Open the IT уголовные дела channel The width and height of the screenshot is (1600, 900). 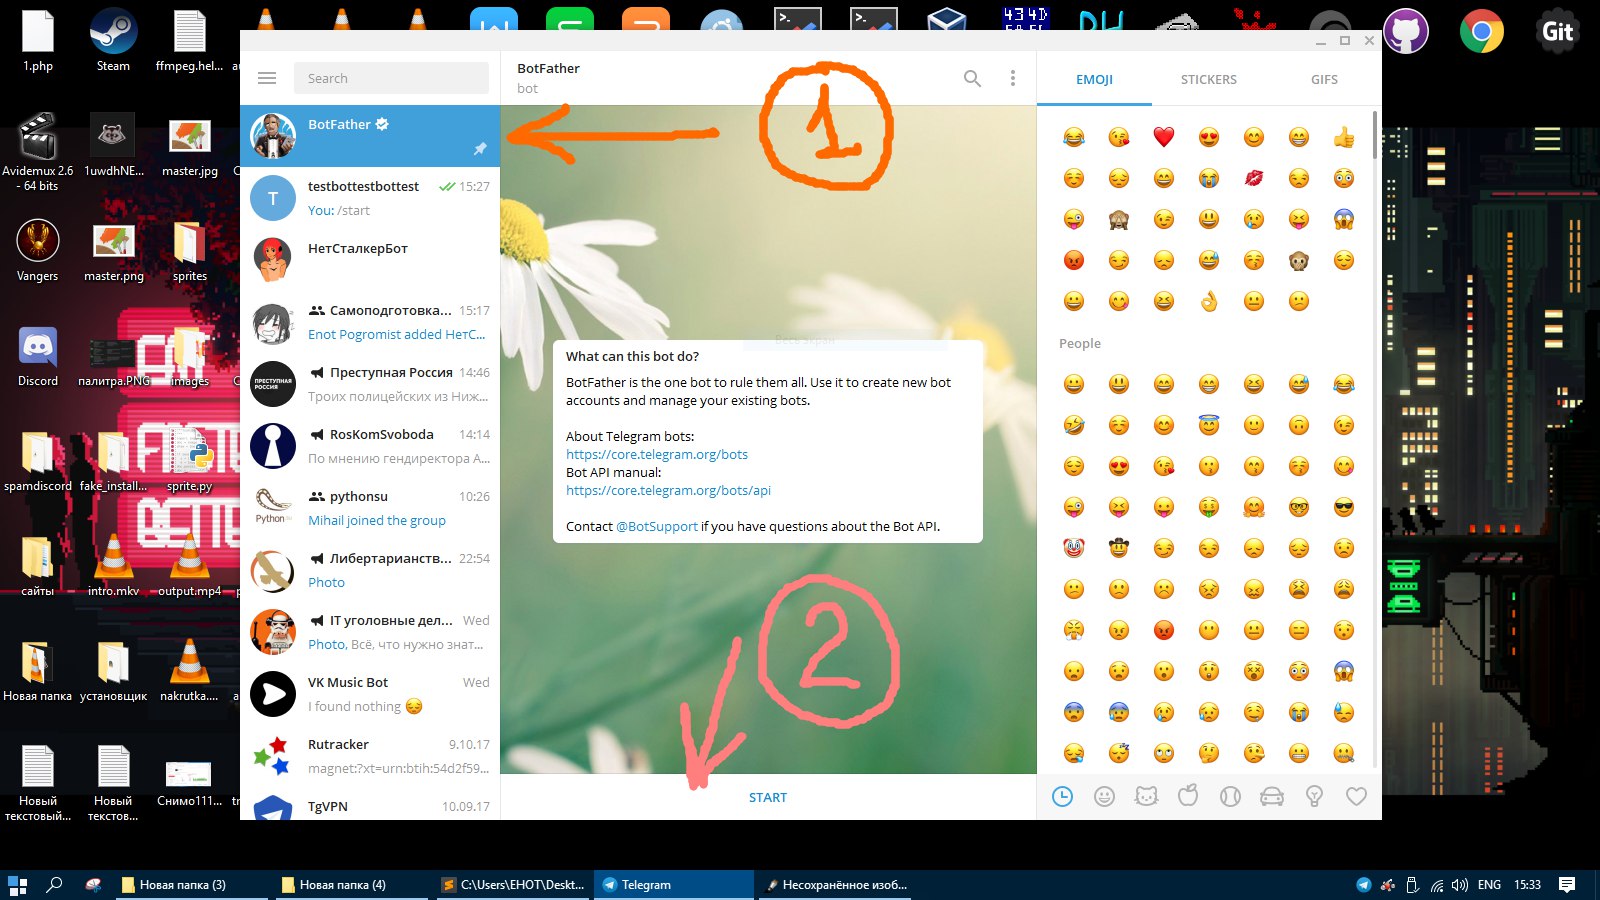(370, 632)
